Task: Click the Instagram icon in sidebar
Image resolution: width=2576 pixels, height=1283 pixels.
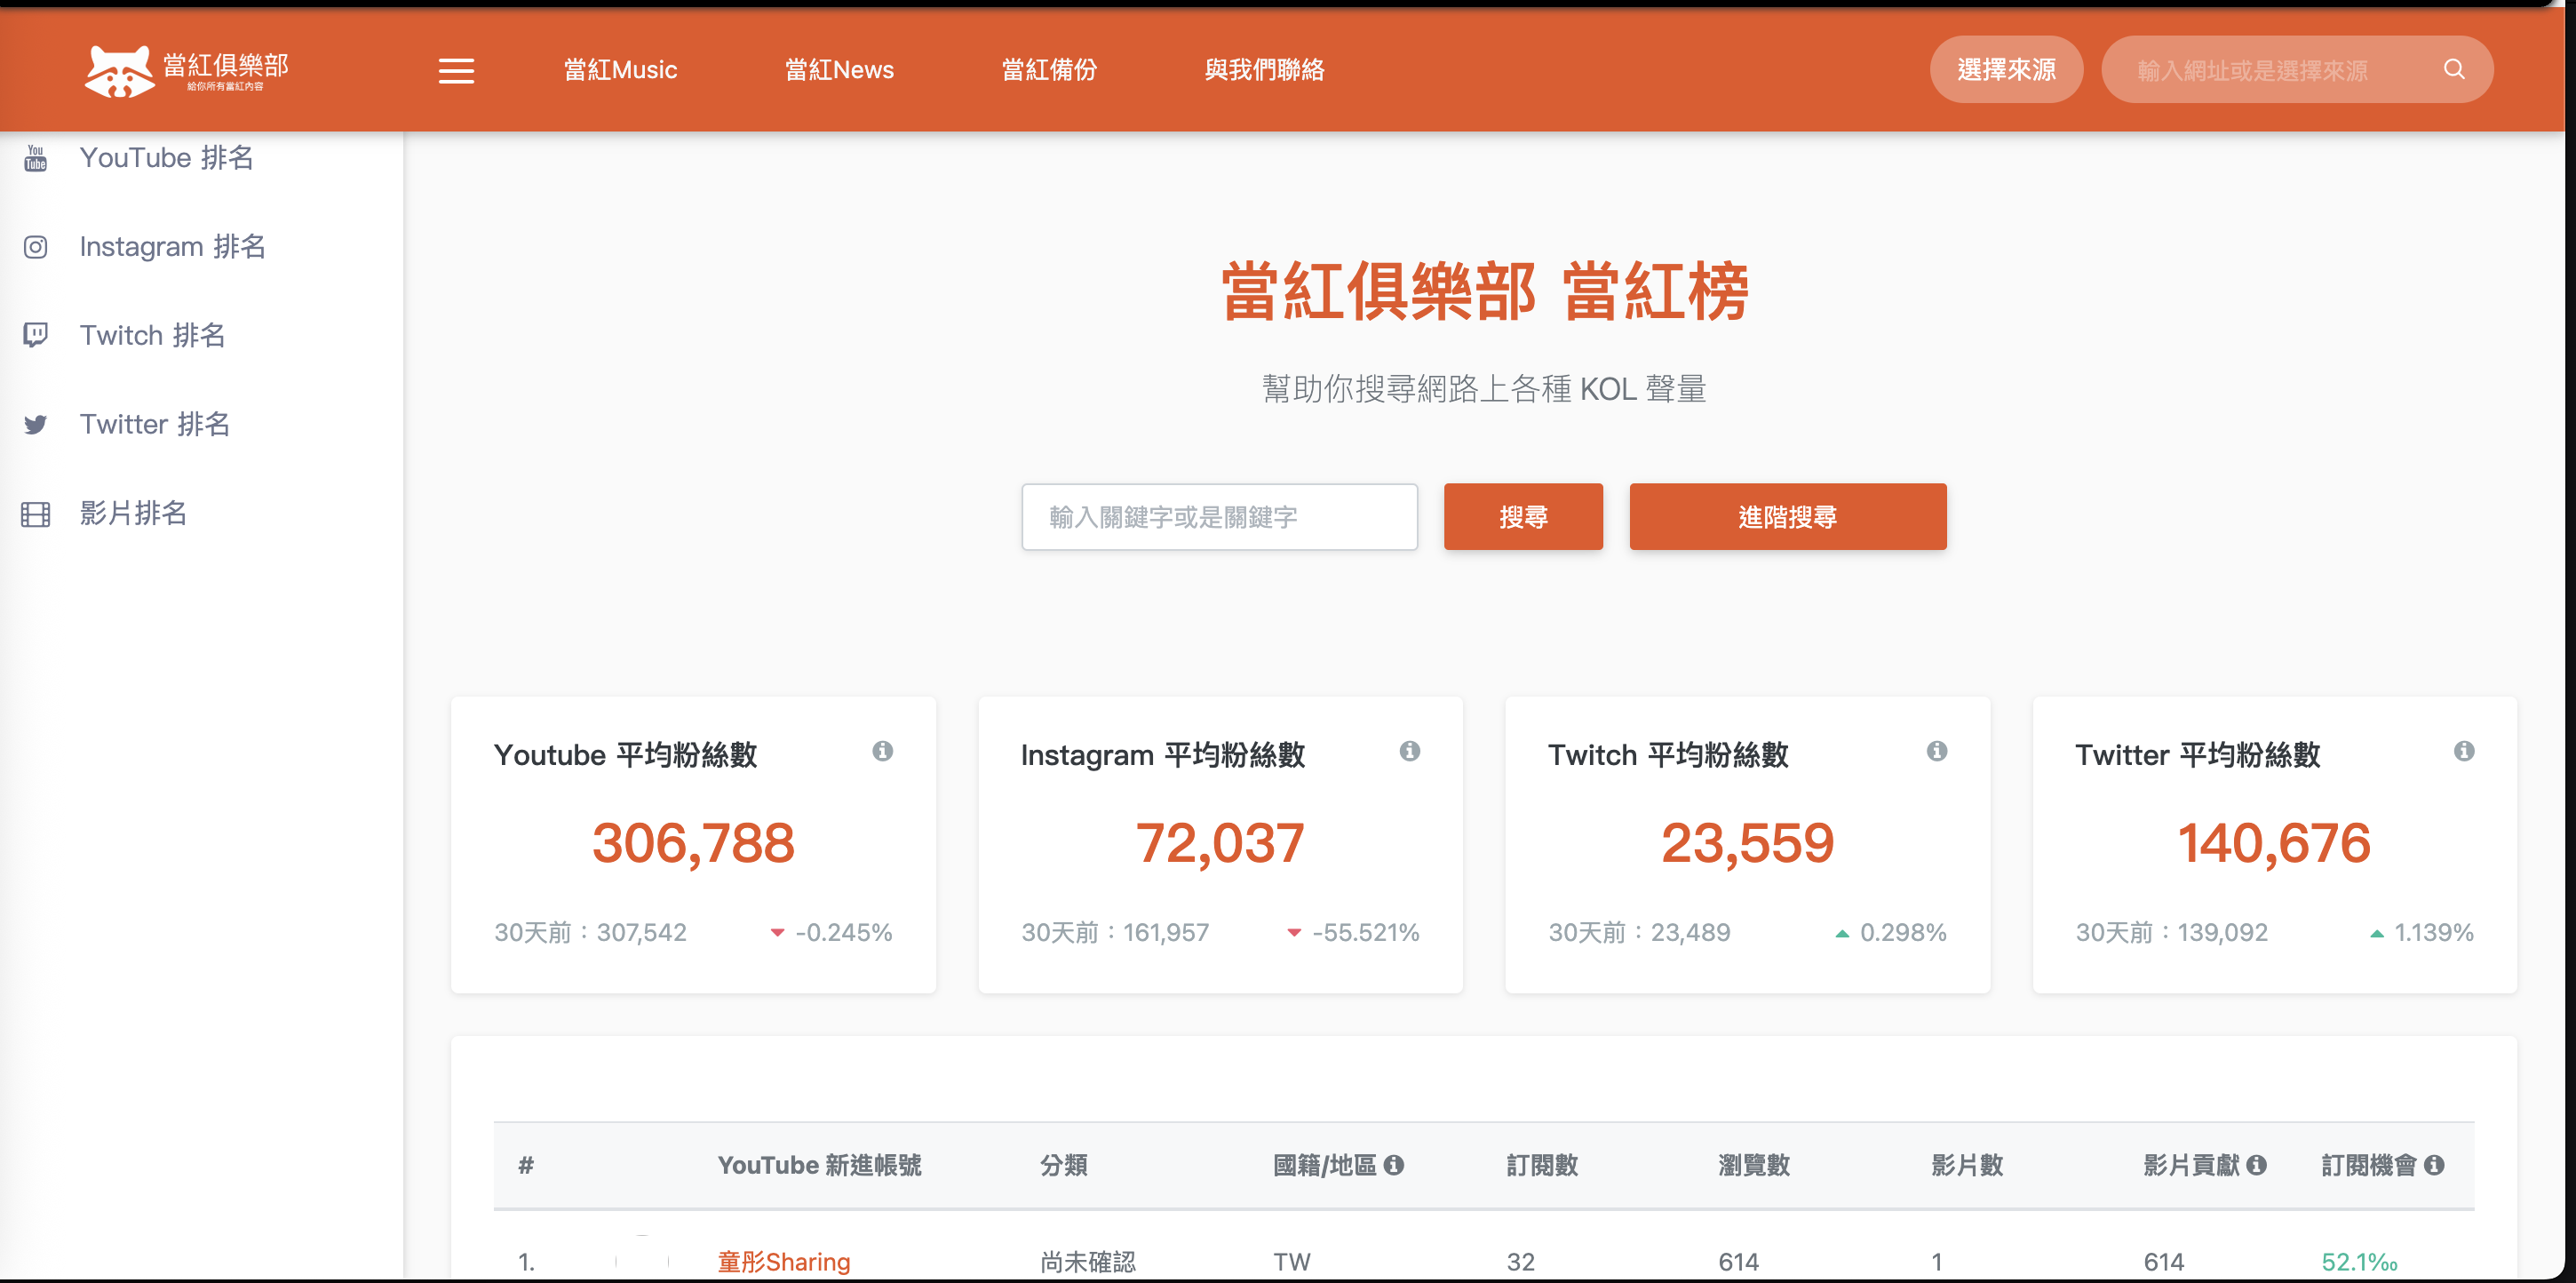Action: pos(36,247)
